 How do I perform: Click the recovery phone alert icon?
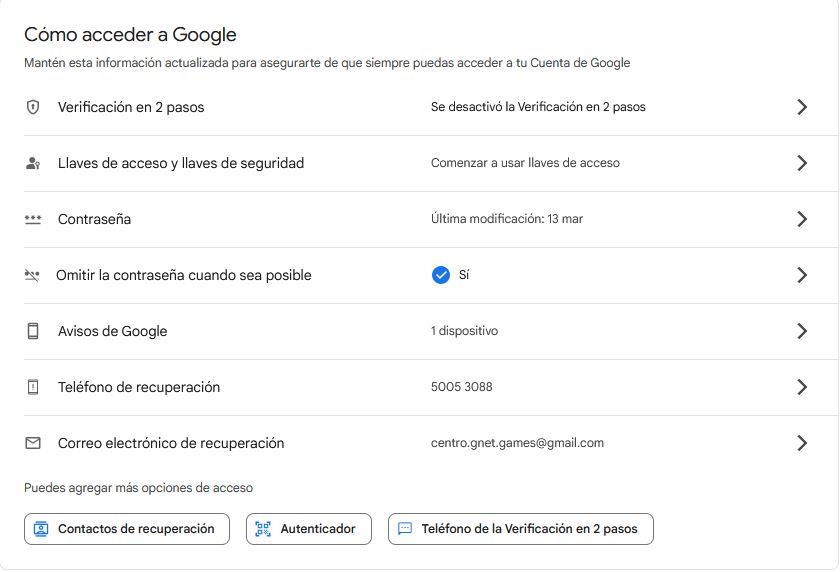coord(33,387)
